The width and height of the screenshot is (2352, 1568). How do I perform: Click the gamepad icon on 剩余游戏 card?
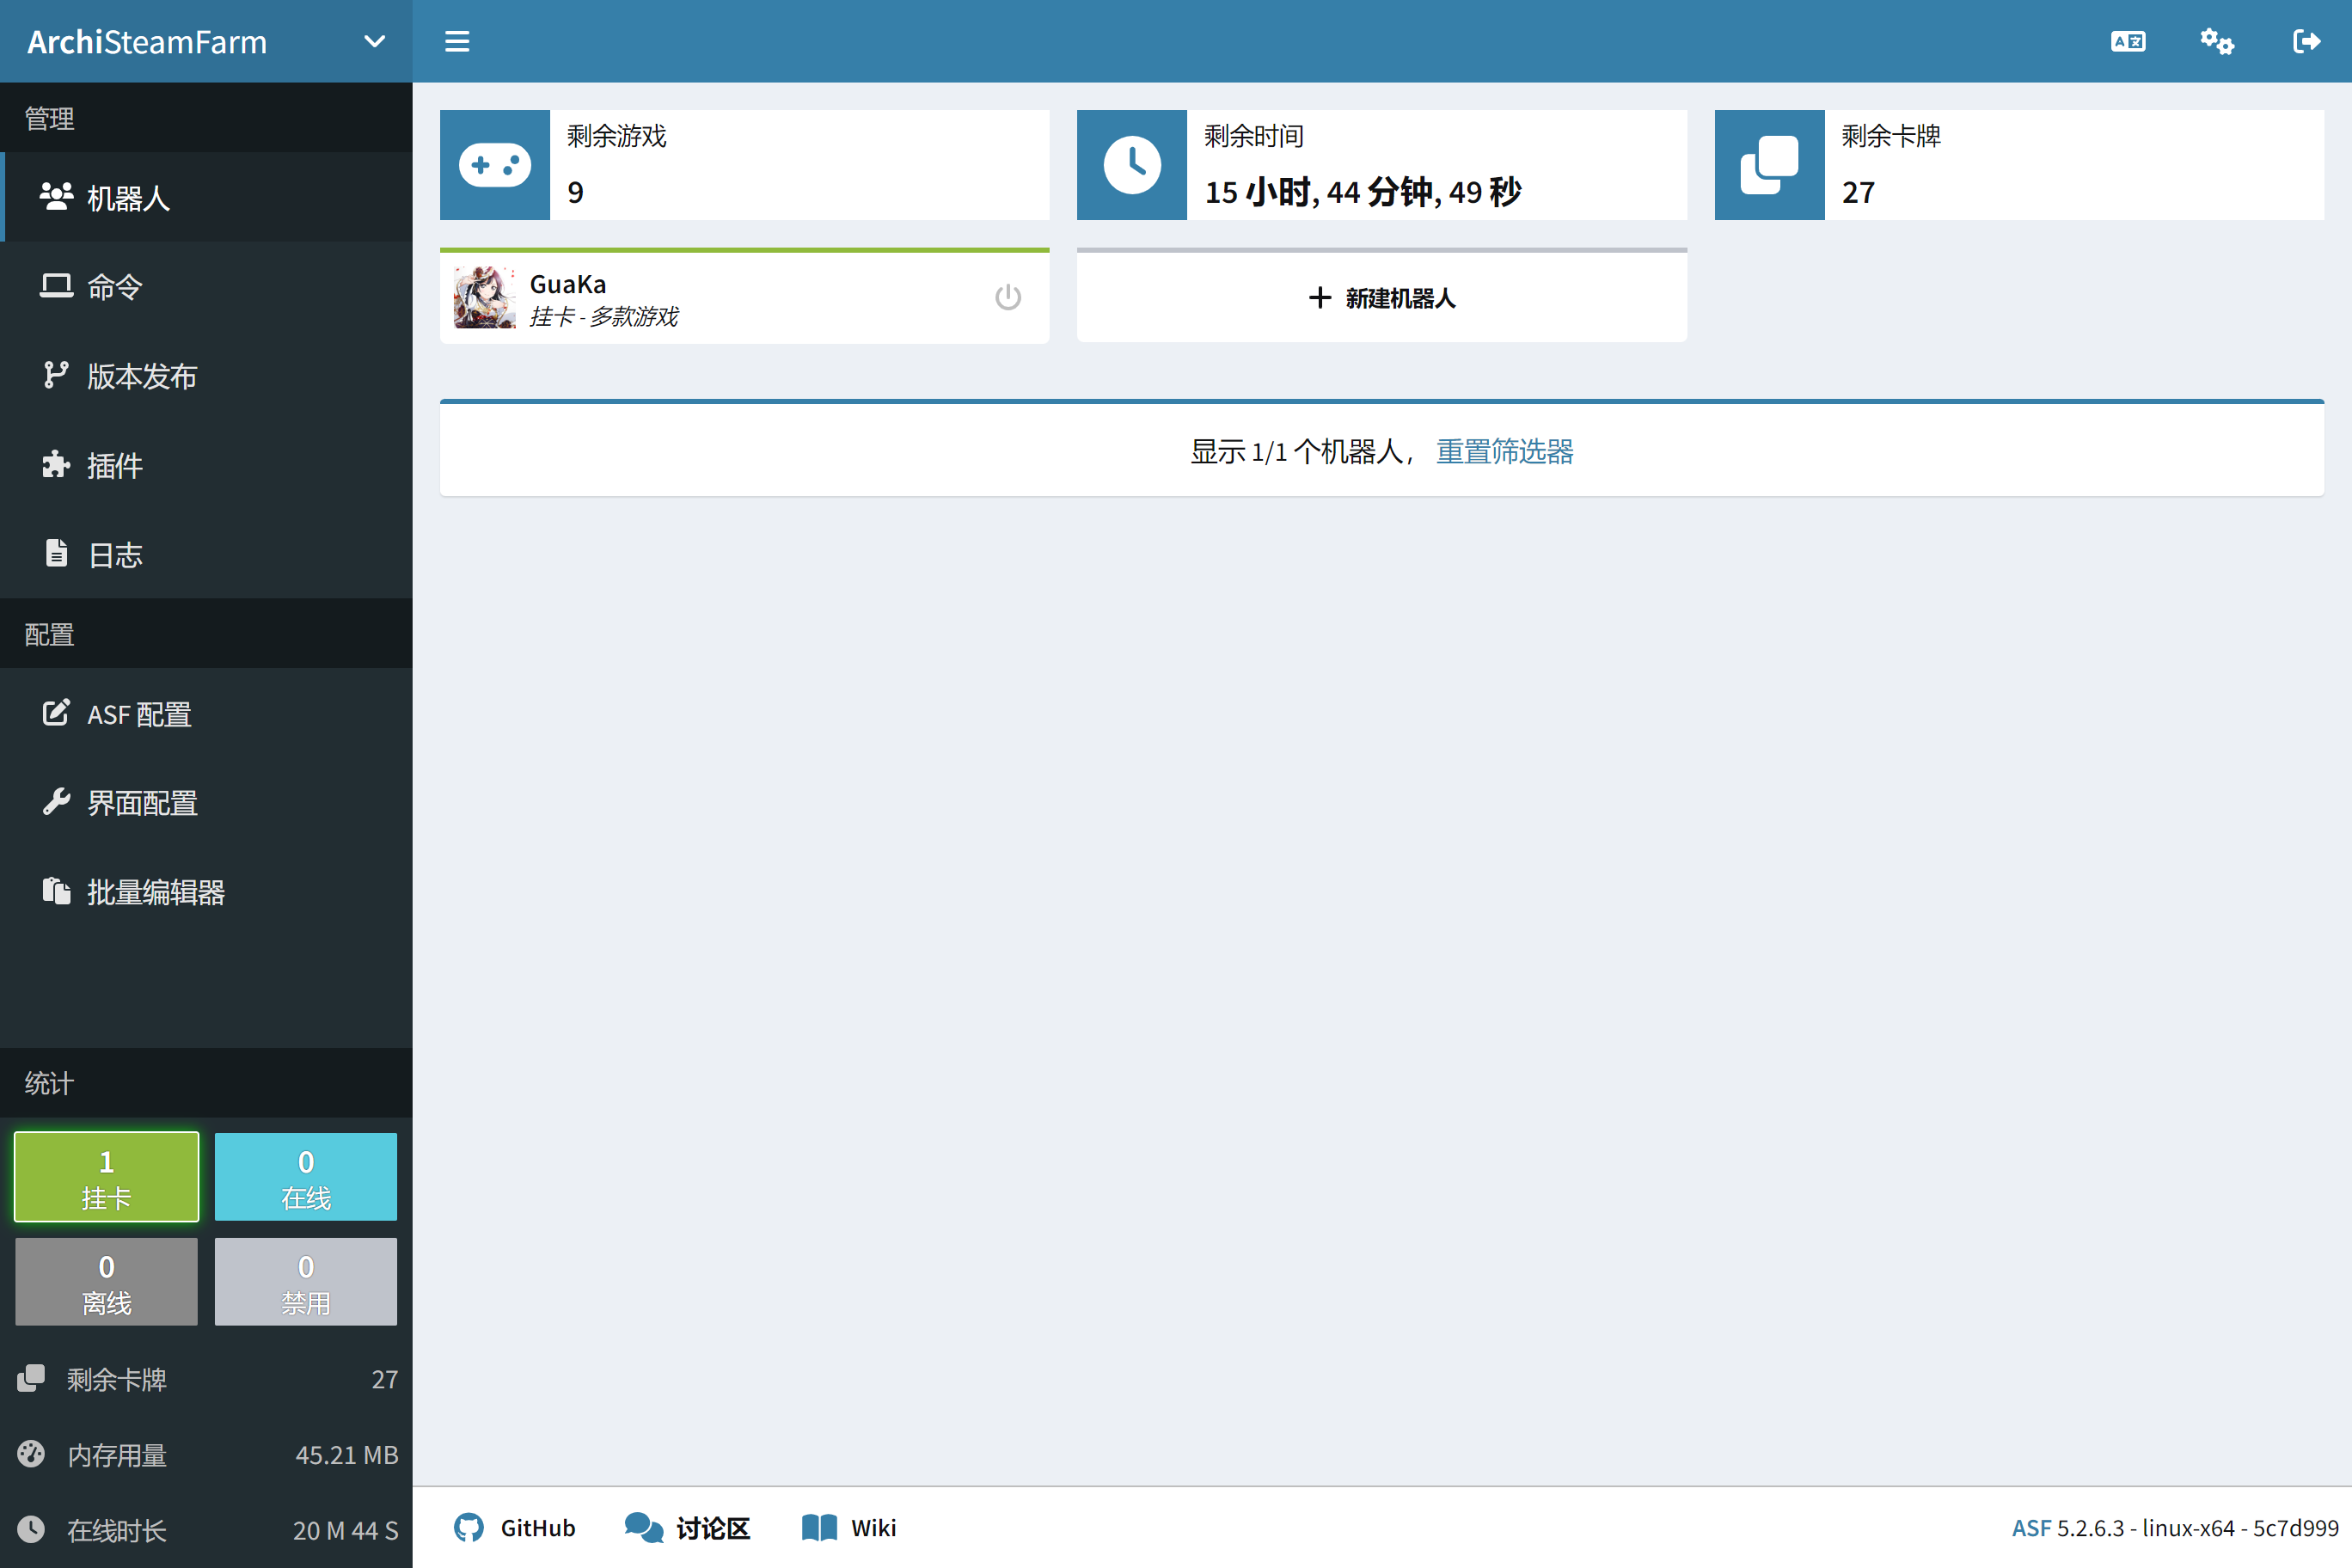pyautogui.click(x=495, y=165)
